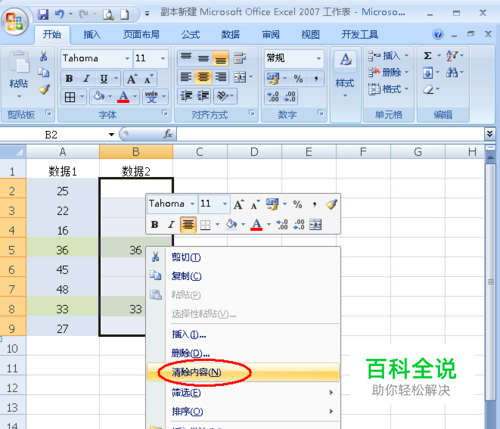The height and width of the screenshot is (429, 500).
Task: Increase font size in ribbon
Action: (132, 79)
